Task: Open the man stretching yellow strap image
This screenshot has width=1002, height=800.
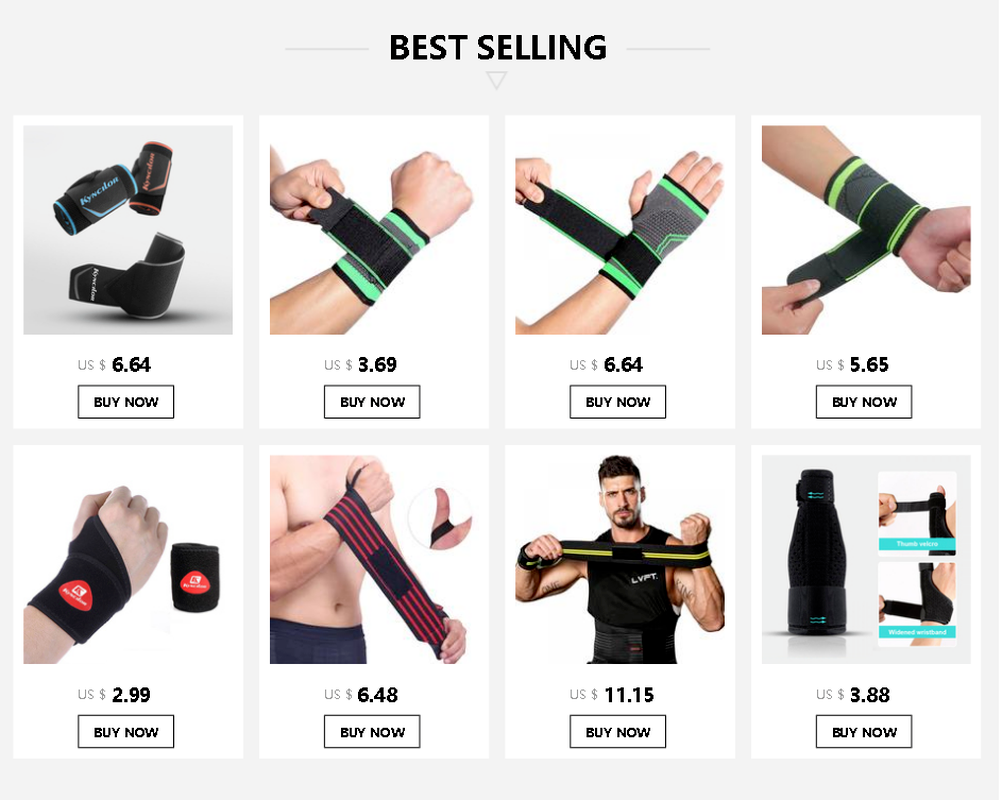Action: pyautogui.click(x=620, y=560)
